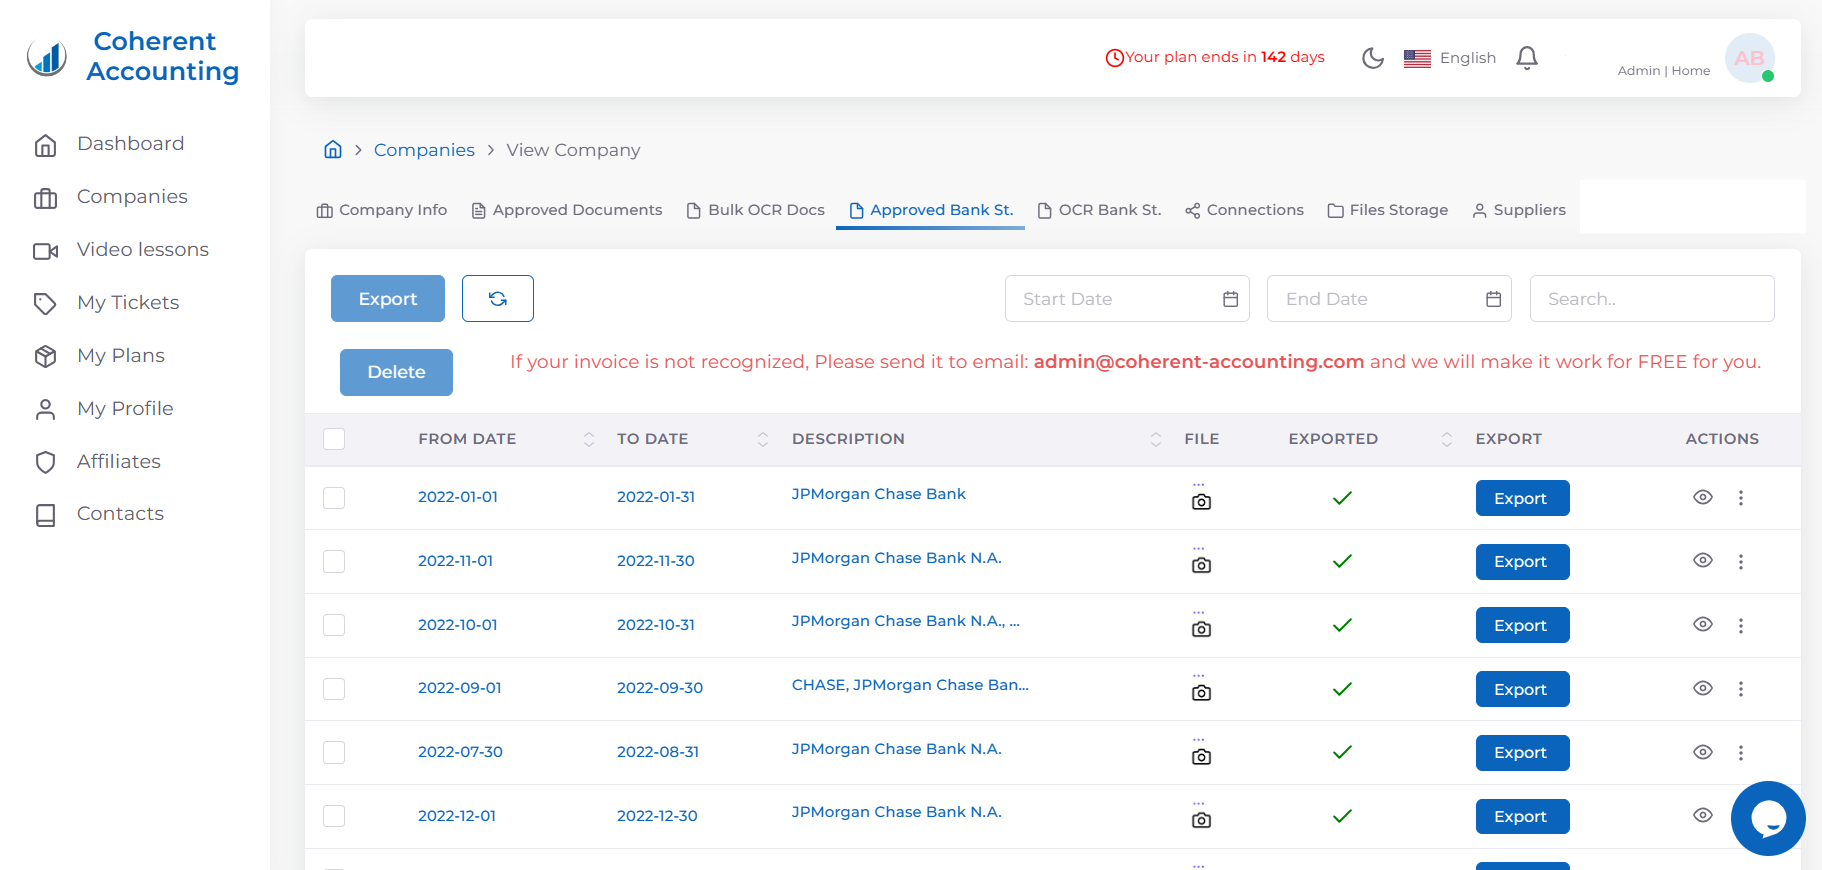The width and height of the screenshot is (1822, 870).
Task: Open the English language dropdown
Action: pyautogui.click(x=1450, y=58)
